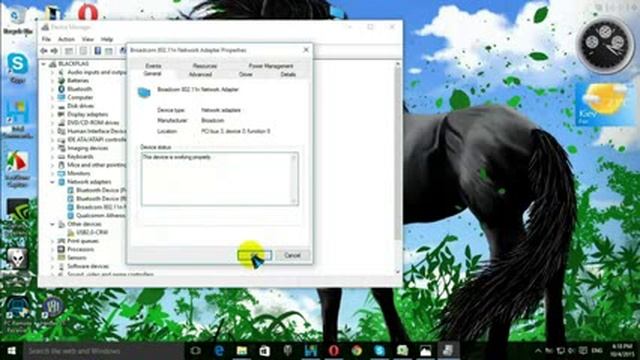The height and width of the screenshot is (360, 640).
Task: Expand the IDE ATA/ATAPI controllers category
Action: click(52, 140)
